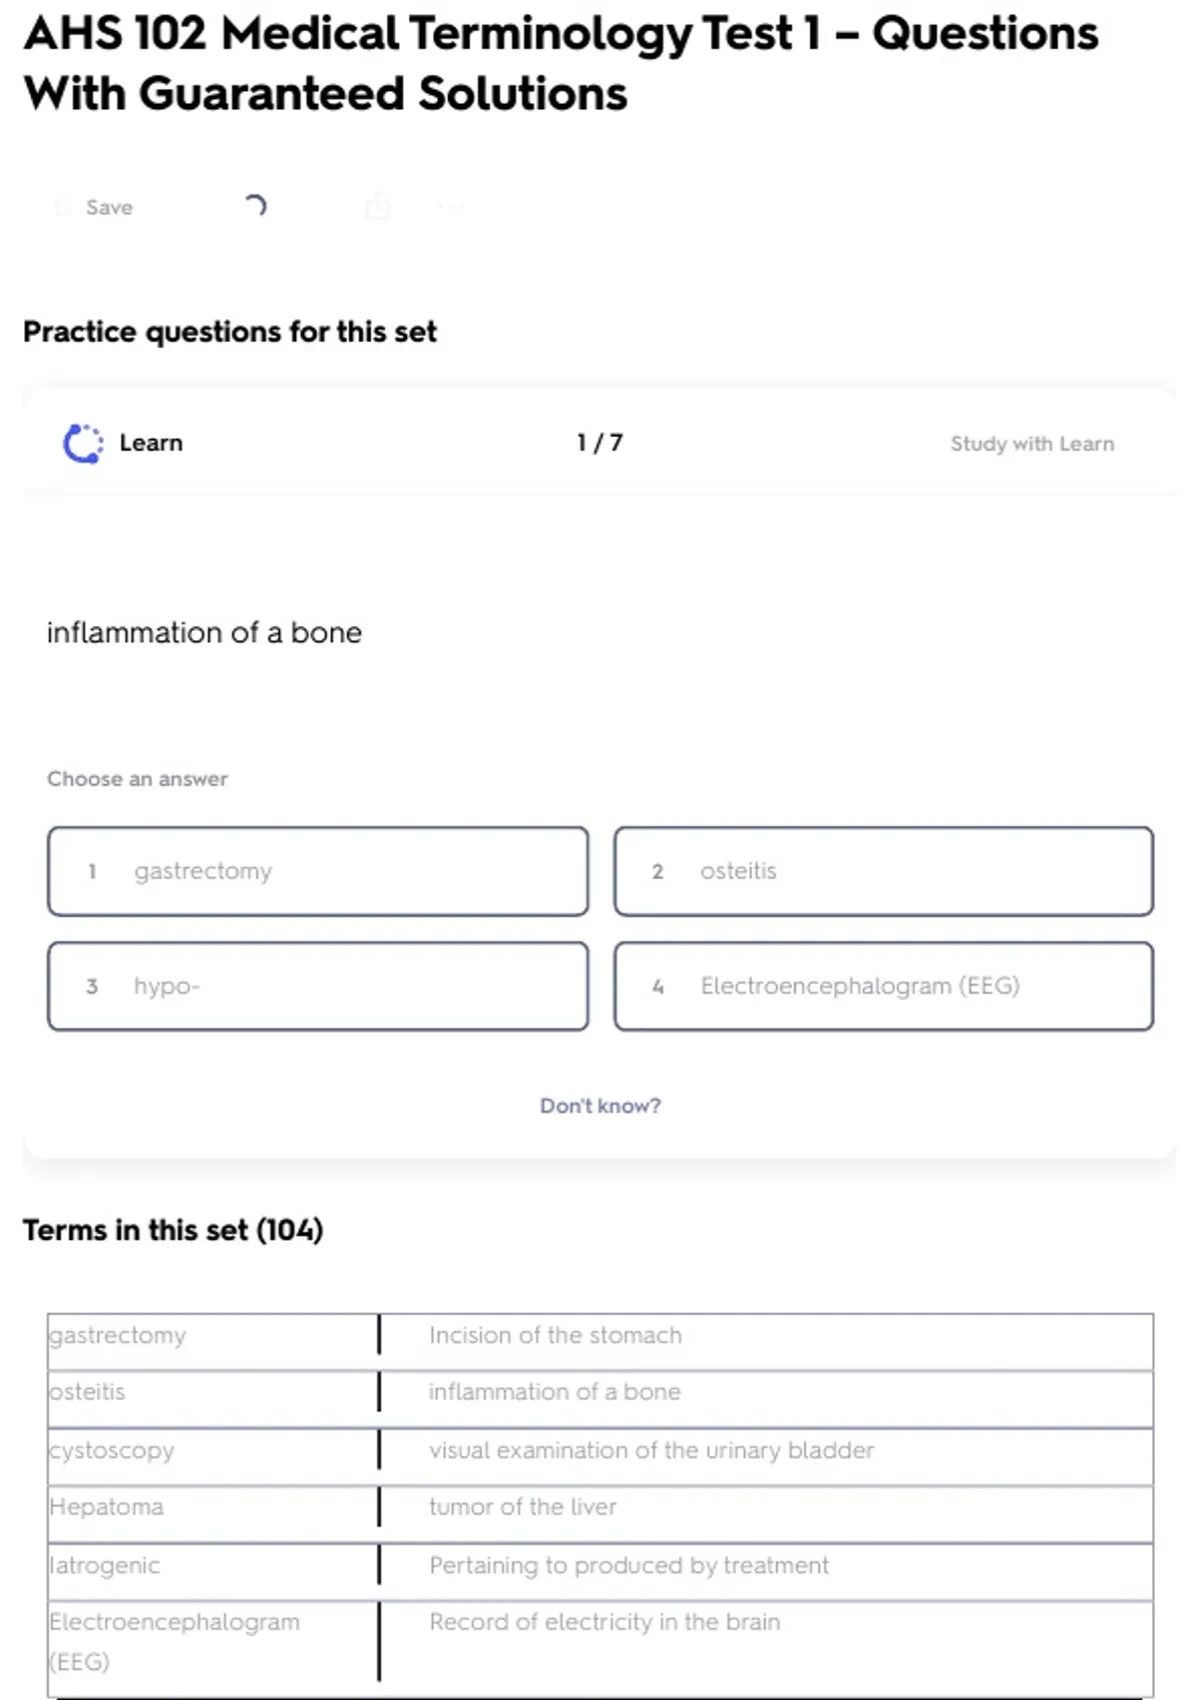Screen dimensions: 1200x1700
Task: Choose answer 1 gastrectomy
Action: [x=318, y=871]
